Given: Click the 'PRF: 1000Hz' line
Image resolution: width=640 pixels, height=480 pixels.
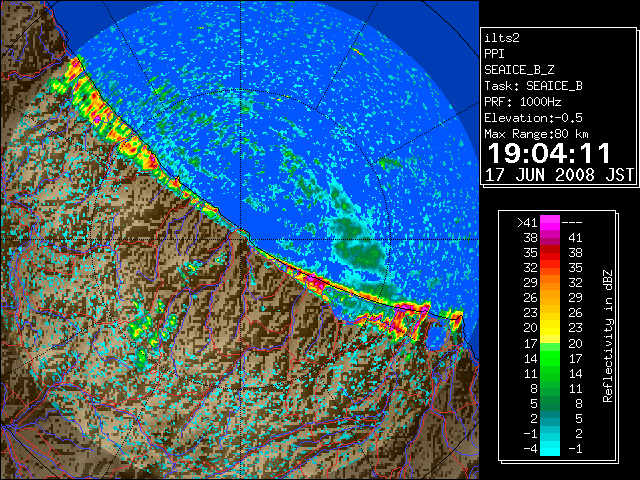Looking at the screenshot, I should (523, 102).
